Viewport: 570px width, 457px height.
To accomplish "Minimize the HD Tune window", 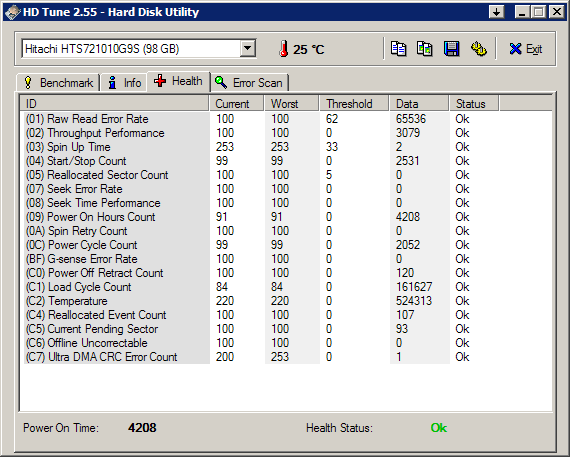I will [x=522, y=12].
